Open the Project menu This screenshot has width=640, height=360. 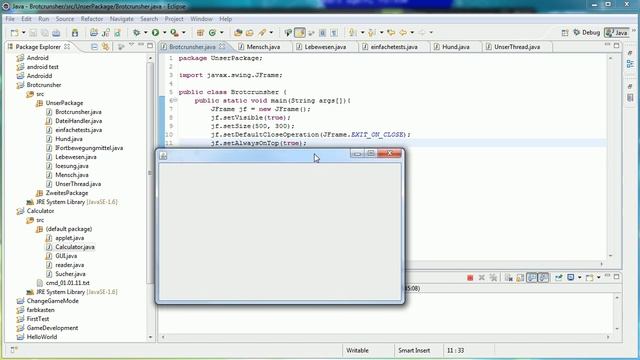[x=174, y=19]
